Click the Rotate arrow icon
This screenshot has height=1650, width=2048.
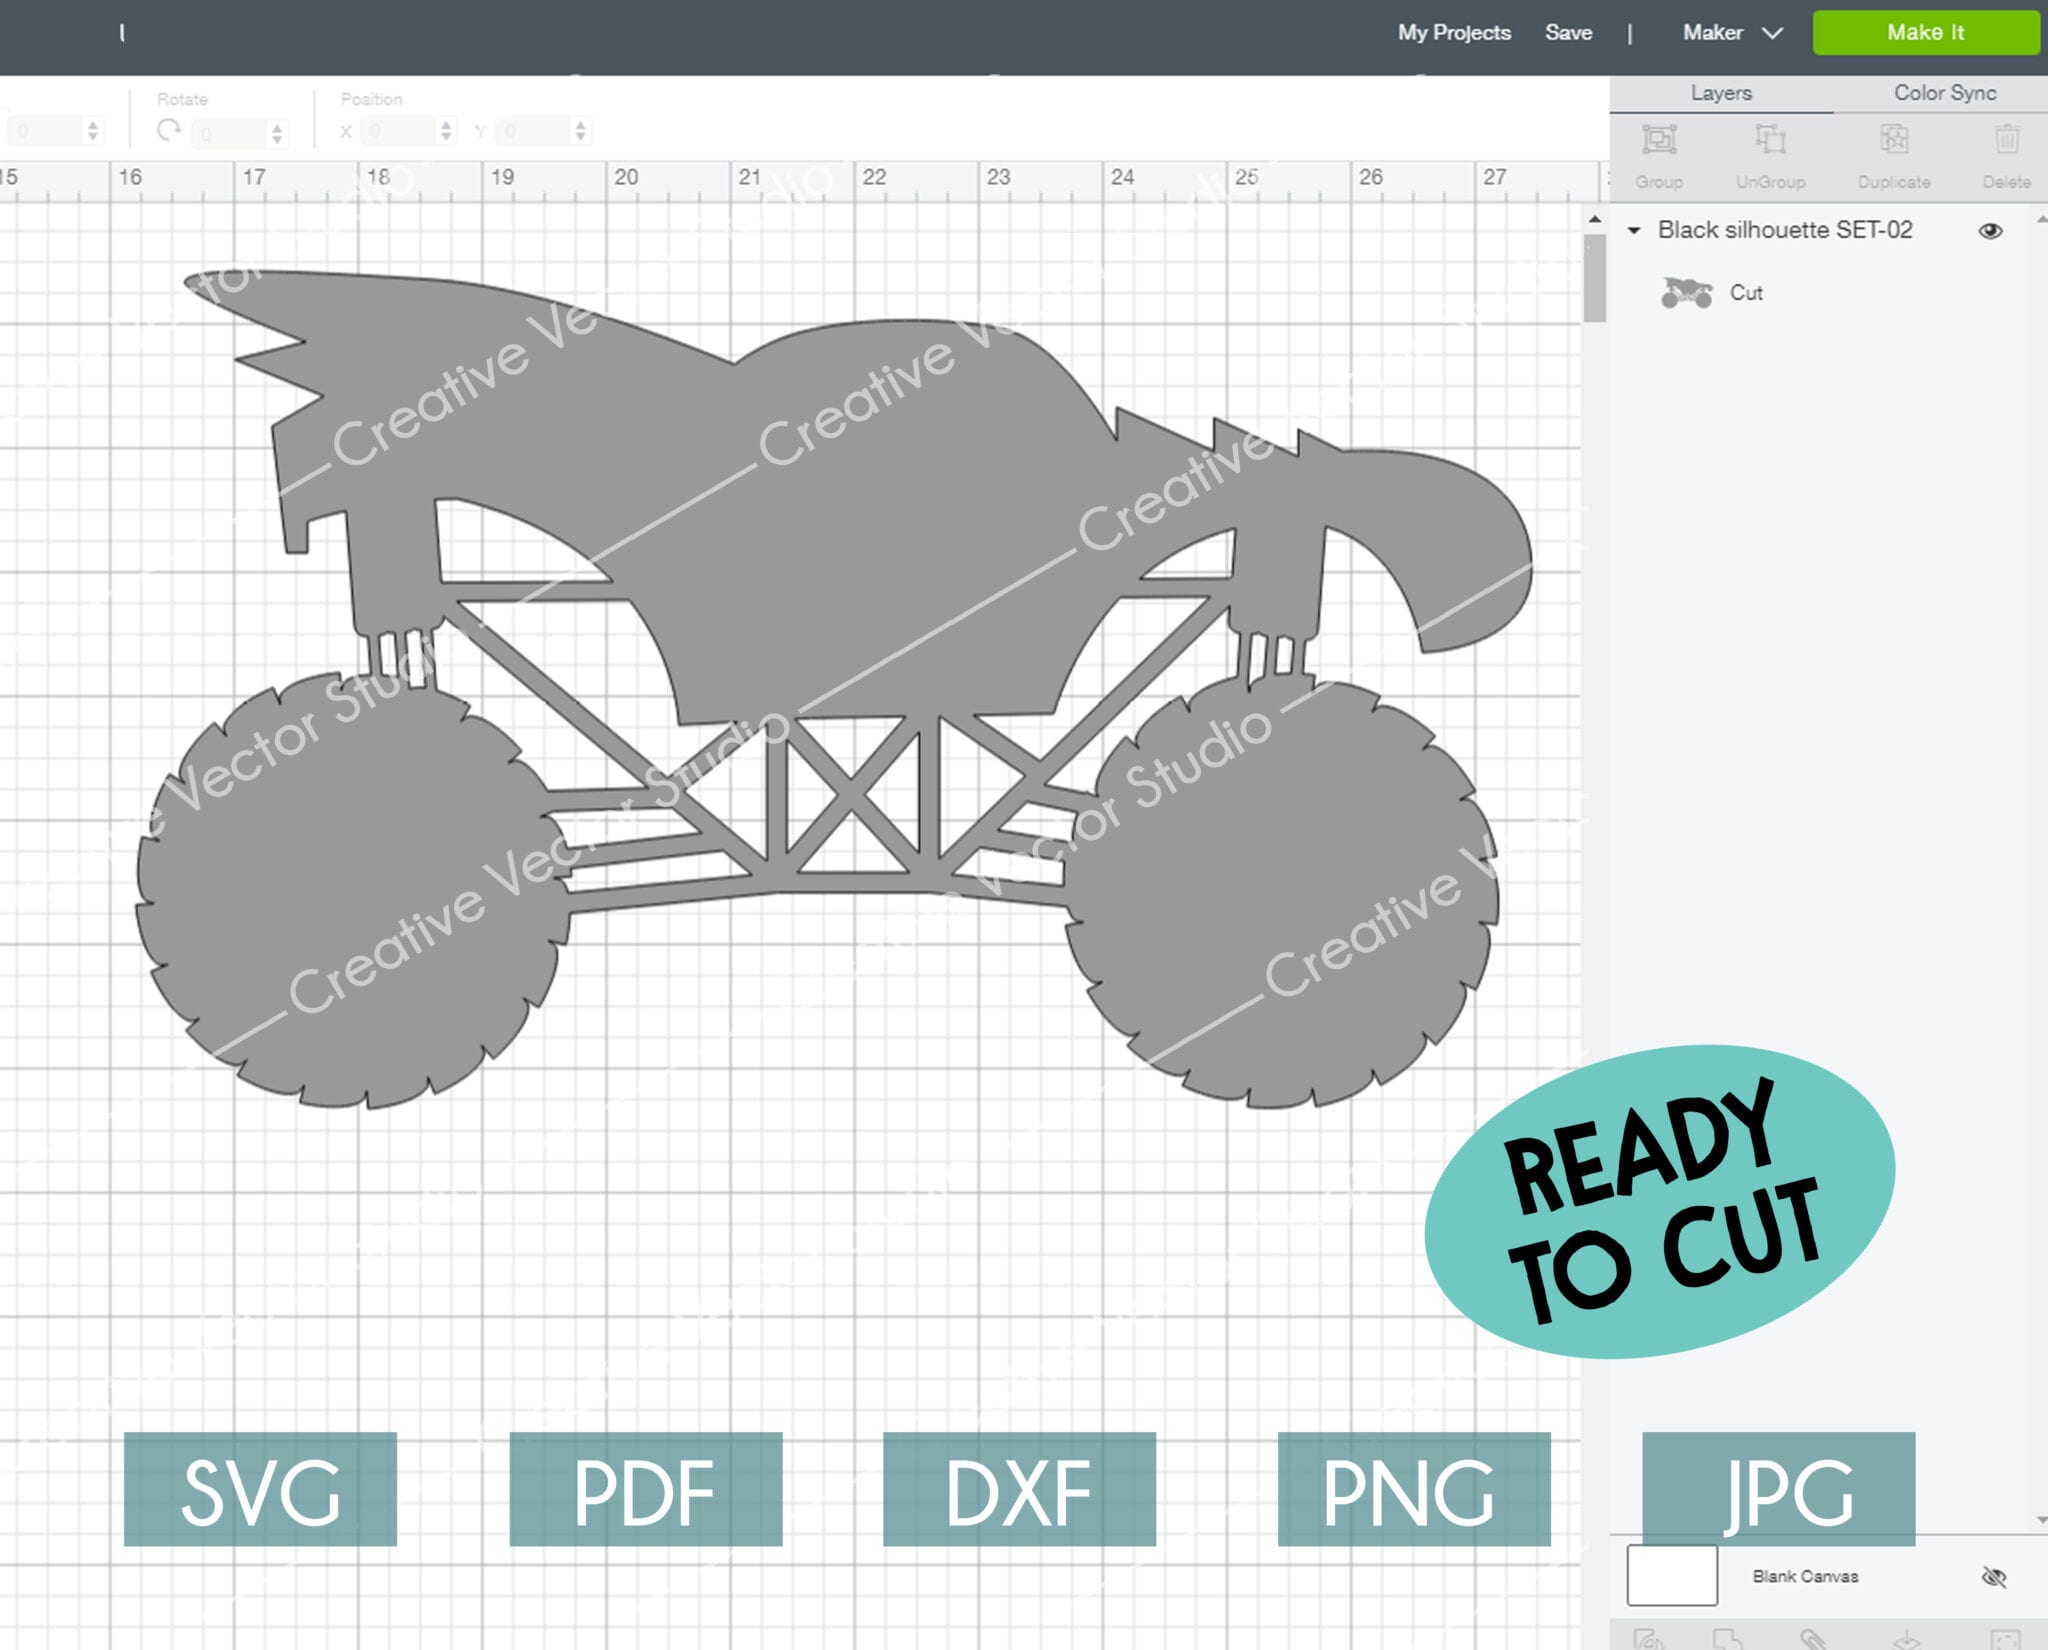click(x=169, y=130)
